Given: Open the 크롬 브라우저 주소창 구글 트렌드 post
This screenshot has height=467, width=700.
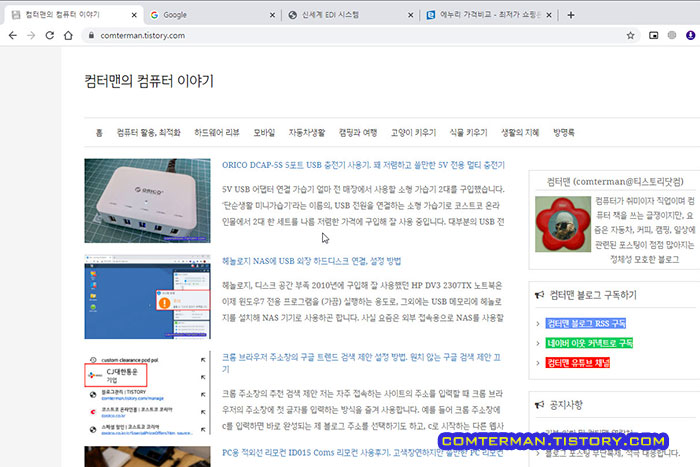Looking at the screenshot, I should (361, 363).
